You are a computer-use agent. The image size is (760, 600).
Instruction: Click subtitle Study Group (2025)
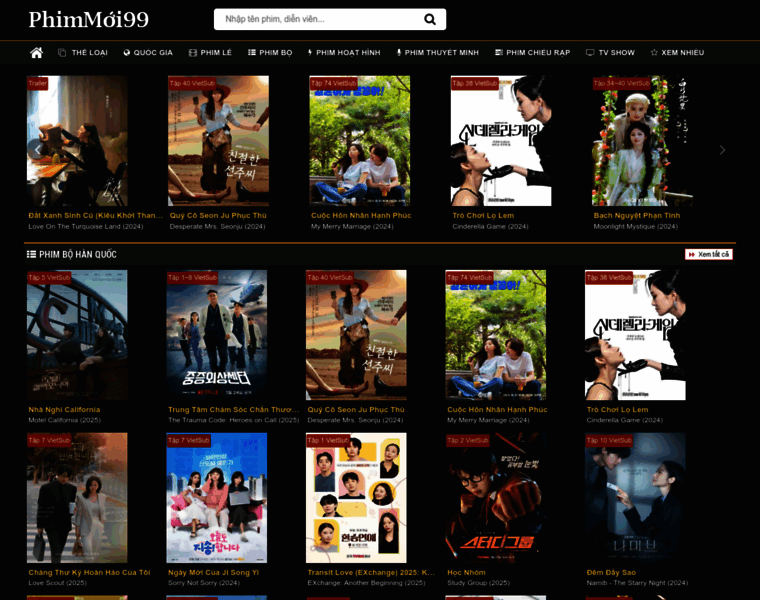point(478,583)
